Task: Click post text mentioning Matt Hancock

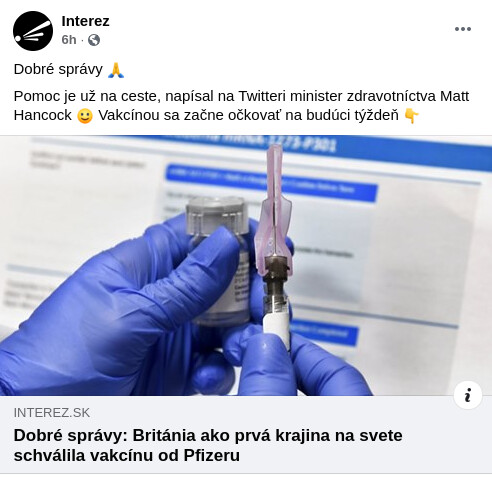Action: point(241,106)
